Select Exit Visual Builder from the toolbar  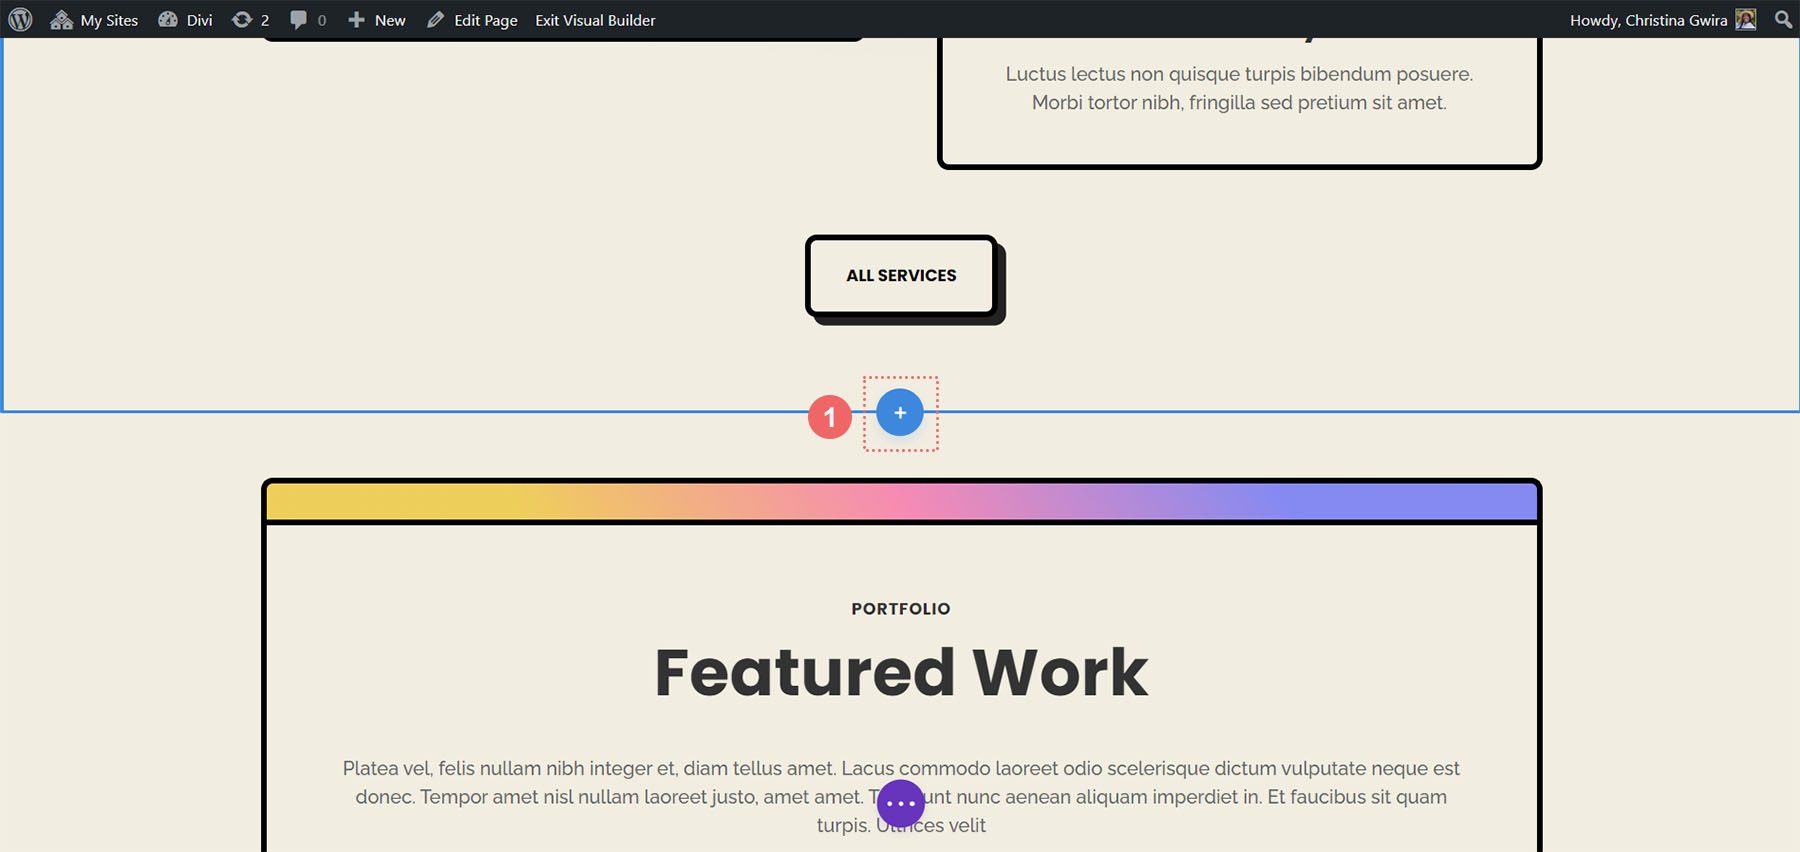[x=595, y=19]
